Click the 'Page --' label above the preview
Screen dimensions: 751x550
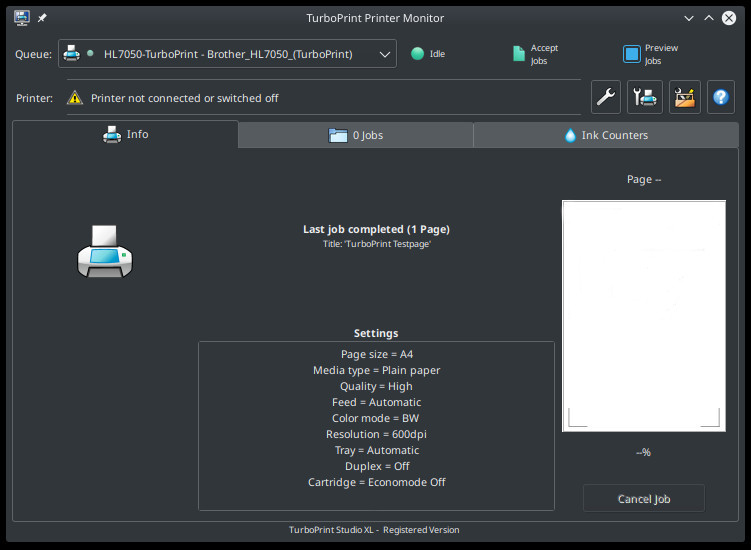pyautogui.click(x=644, y=179)
